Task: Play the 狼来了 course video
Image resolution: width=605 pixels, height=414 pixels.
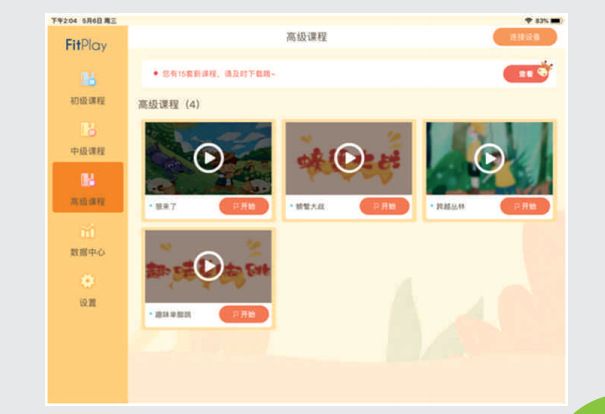Action: pos(209,158)
